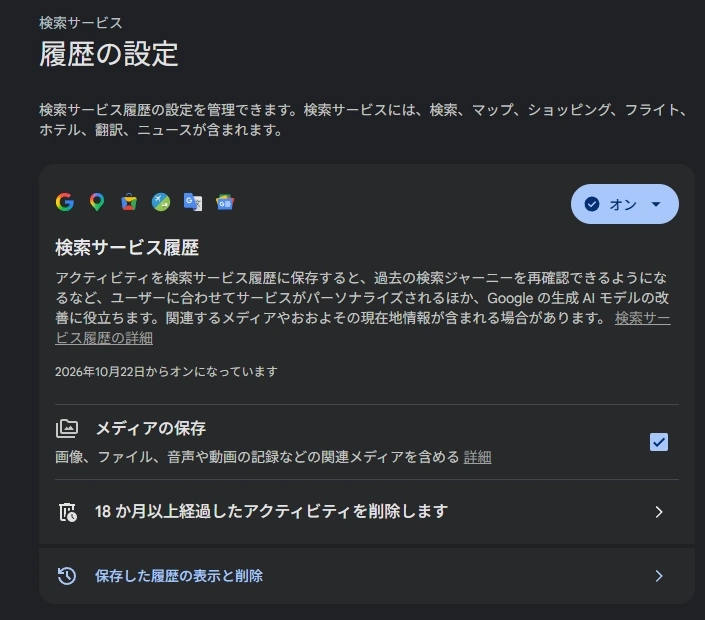Click the Google Search icon
705x620 pixels.
tap(65, 202)
